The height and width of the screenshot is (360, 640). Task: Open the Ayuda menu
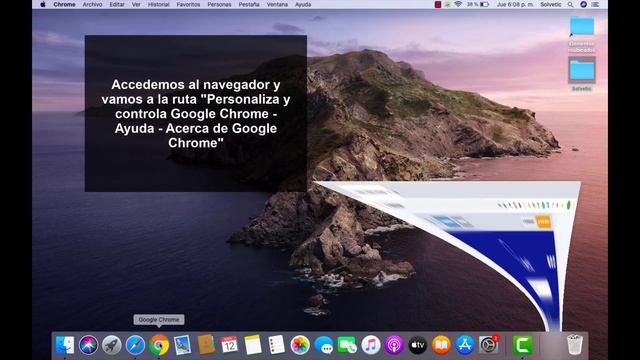(303, 4)
